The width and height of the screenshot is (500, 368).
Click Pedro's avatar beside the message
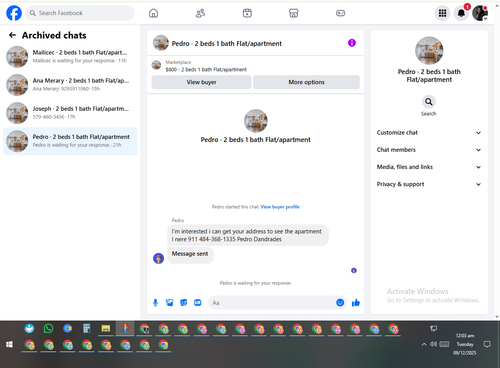click(158, 258)
